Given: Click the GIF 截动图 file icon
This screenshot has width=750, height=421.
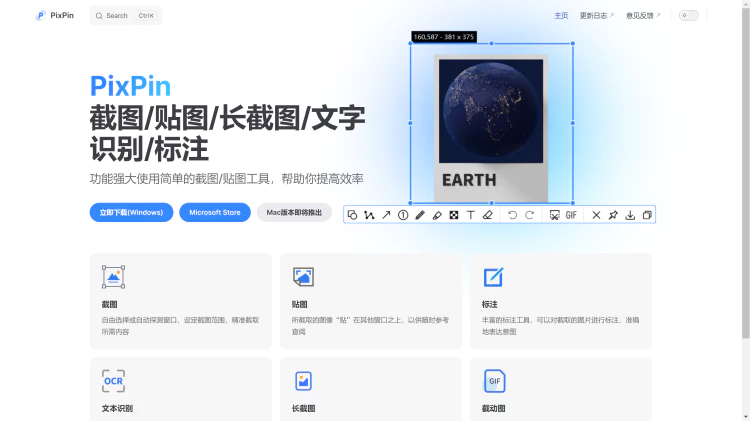Looking at the screenshot, I should [x=494, y=381].
